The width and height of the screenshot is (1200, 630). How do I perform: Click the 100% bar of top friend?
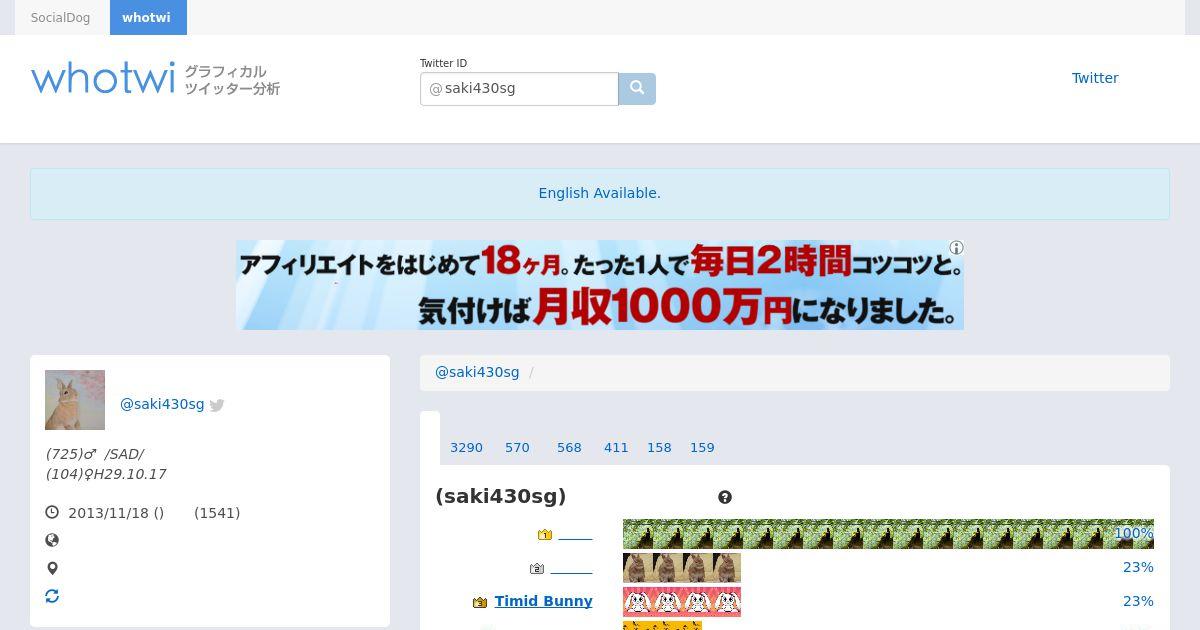[x=888, y=534]
